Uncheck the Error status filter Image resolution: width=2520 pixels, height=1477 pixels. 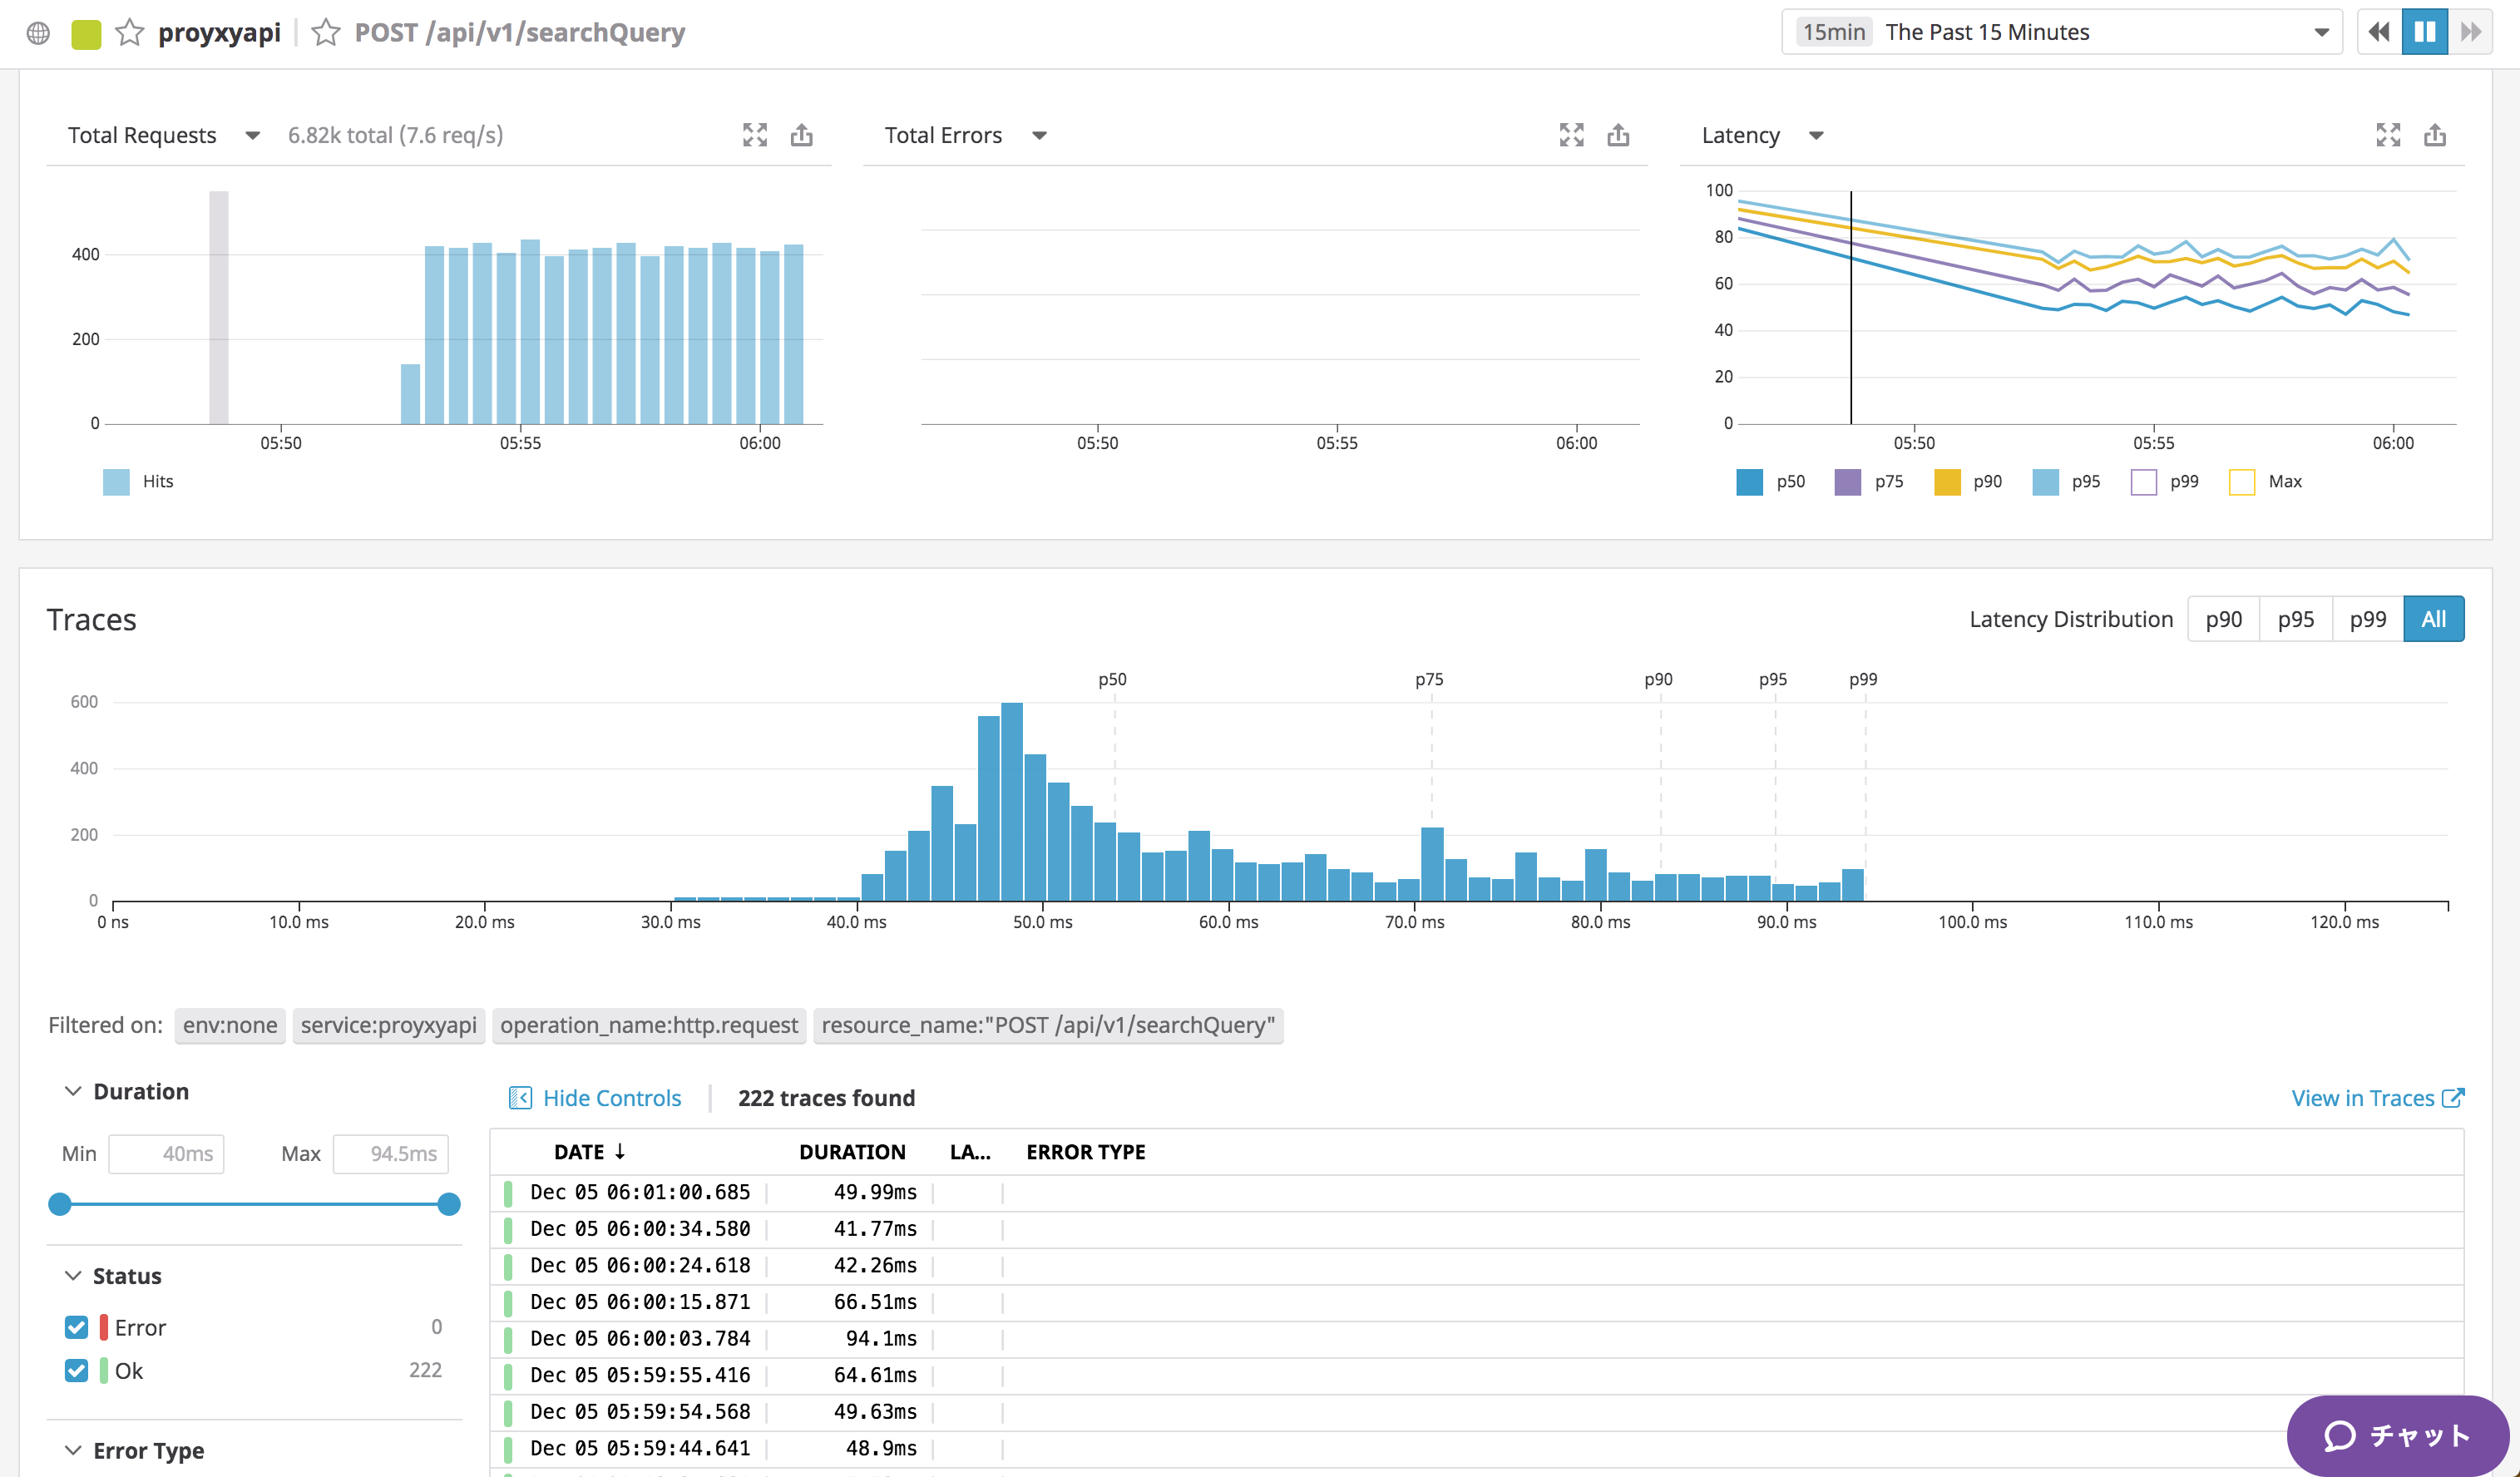(x=77, y=1327)
